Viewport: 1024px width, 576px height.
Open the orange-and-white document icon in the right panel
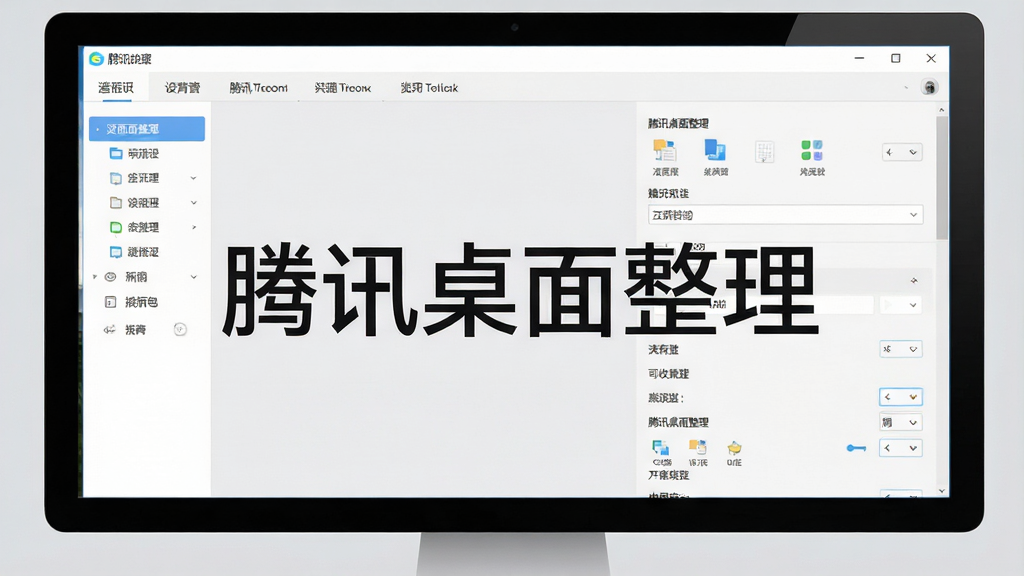pyautogui.click(x=665, y=151)
